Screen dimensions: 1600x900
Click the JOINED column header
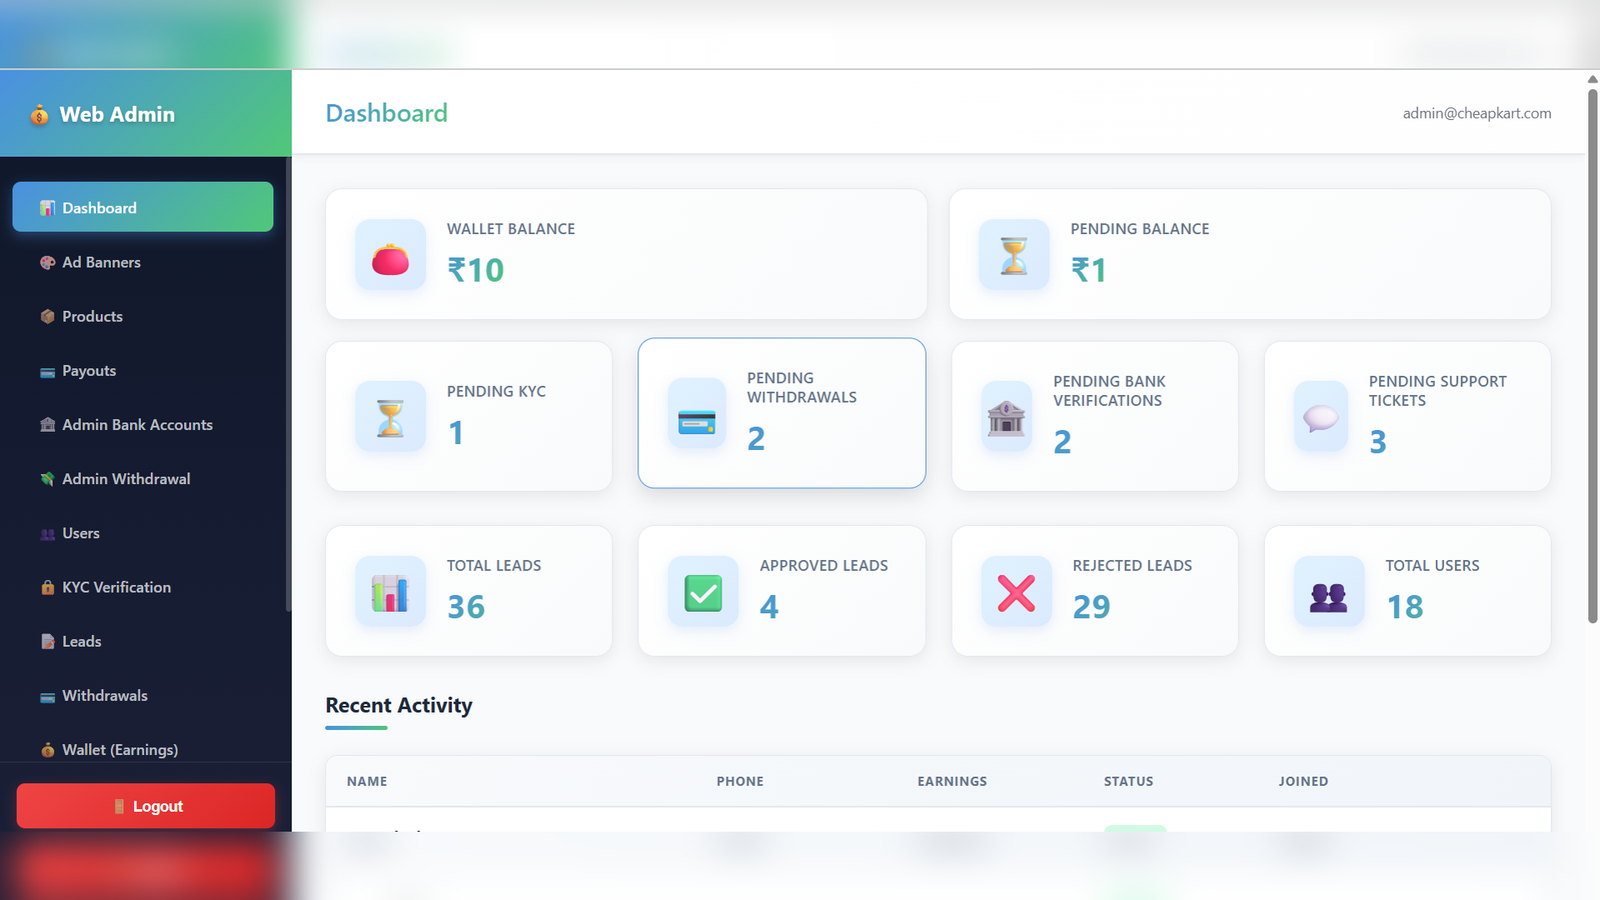point(1303,781)
